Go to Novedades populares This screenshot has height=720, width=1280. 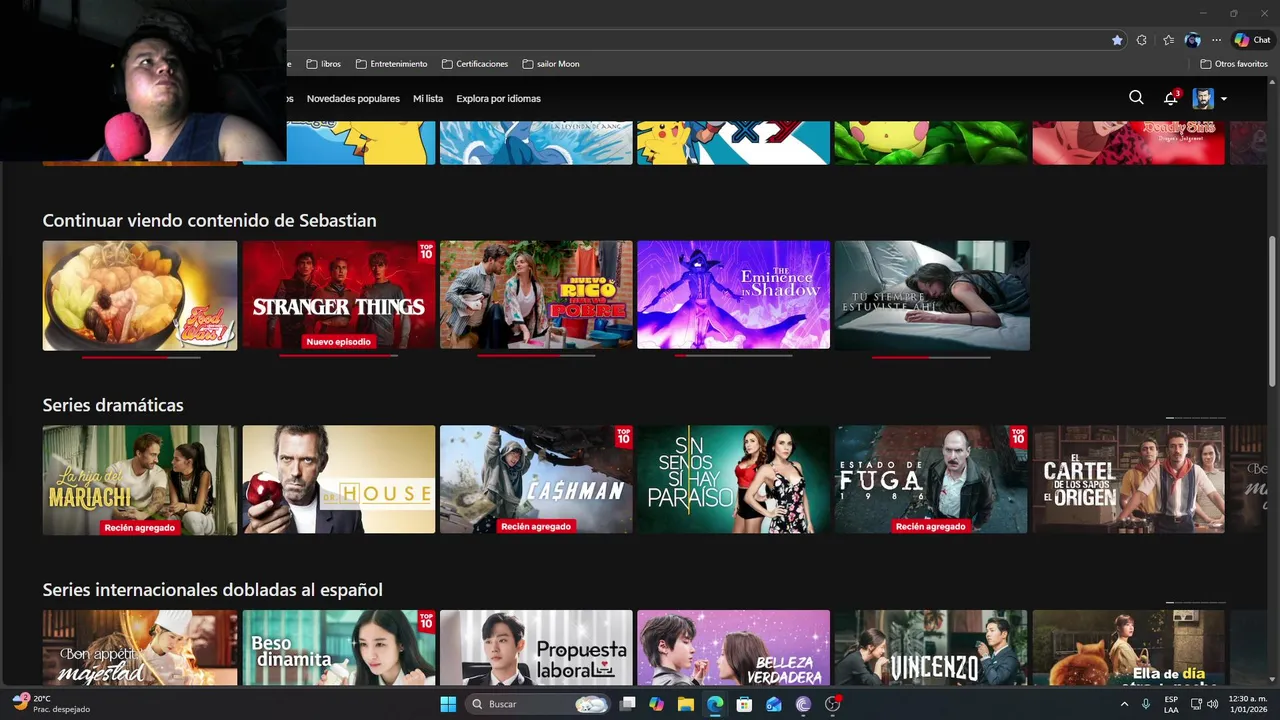click(353, 99)
